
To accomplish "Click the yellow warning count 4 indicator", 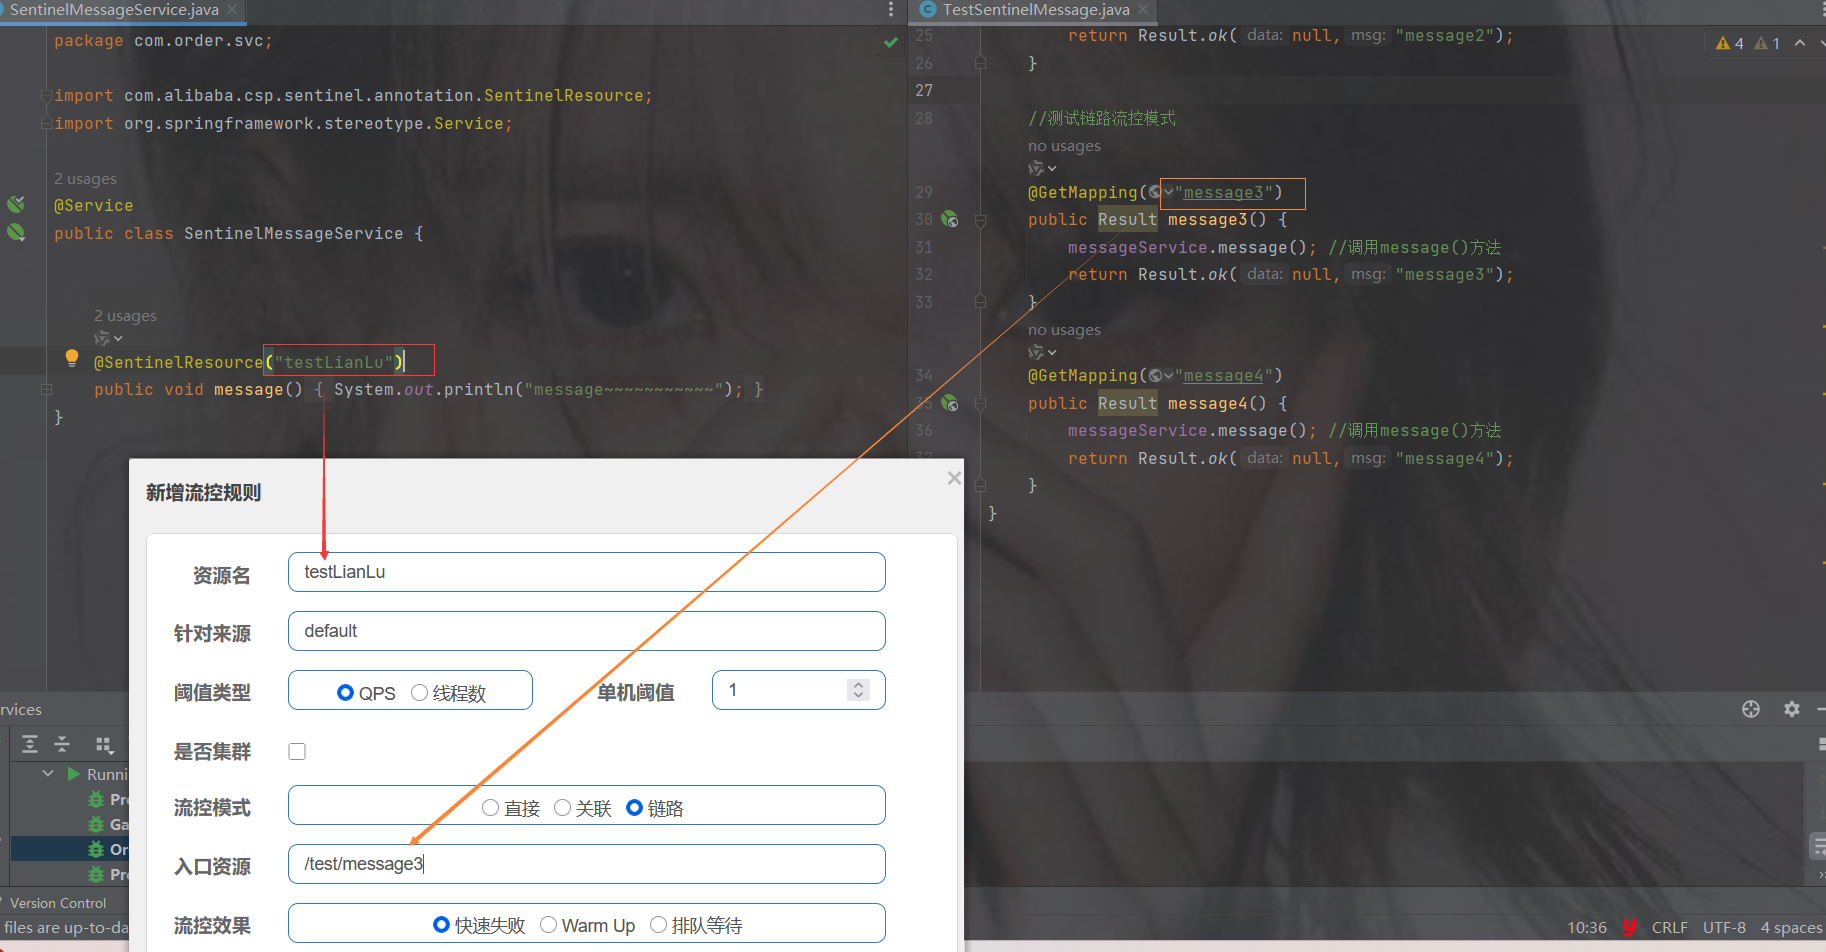I will coord(1730,43).
